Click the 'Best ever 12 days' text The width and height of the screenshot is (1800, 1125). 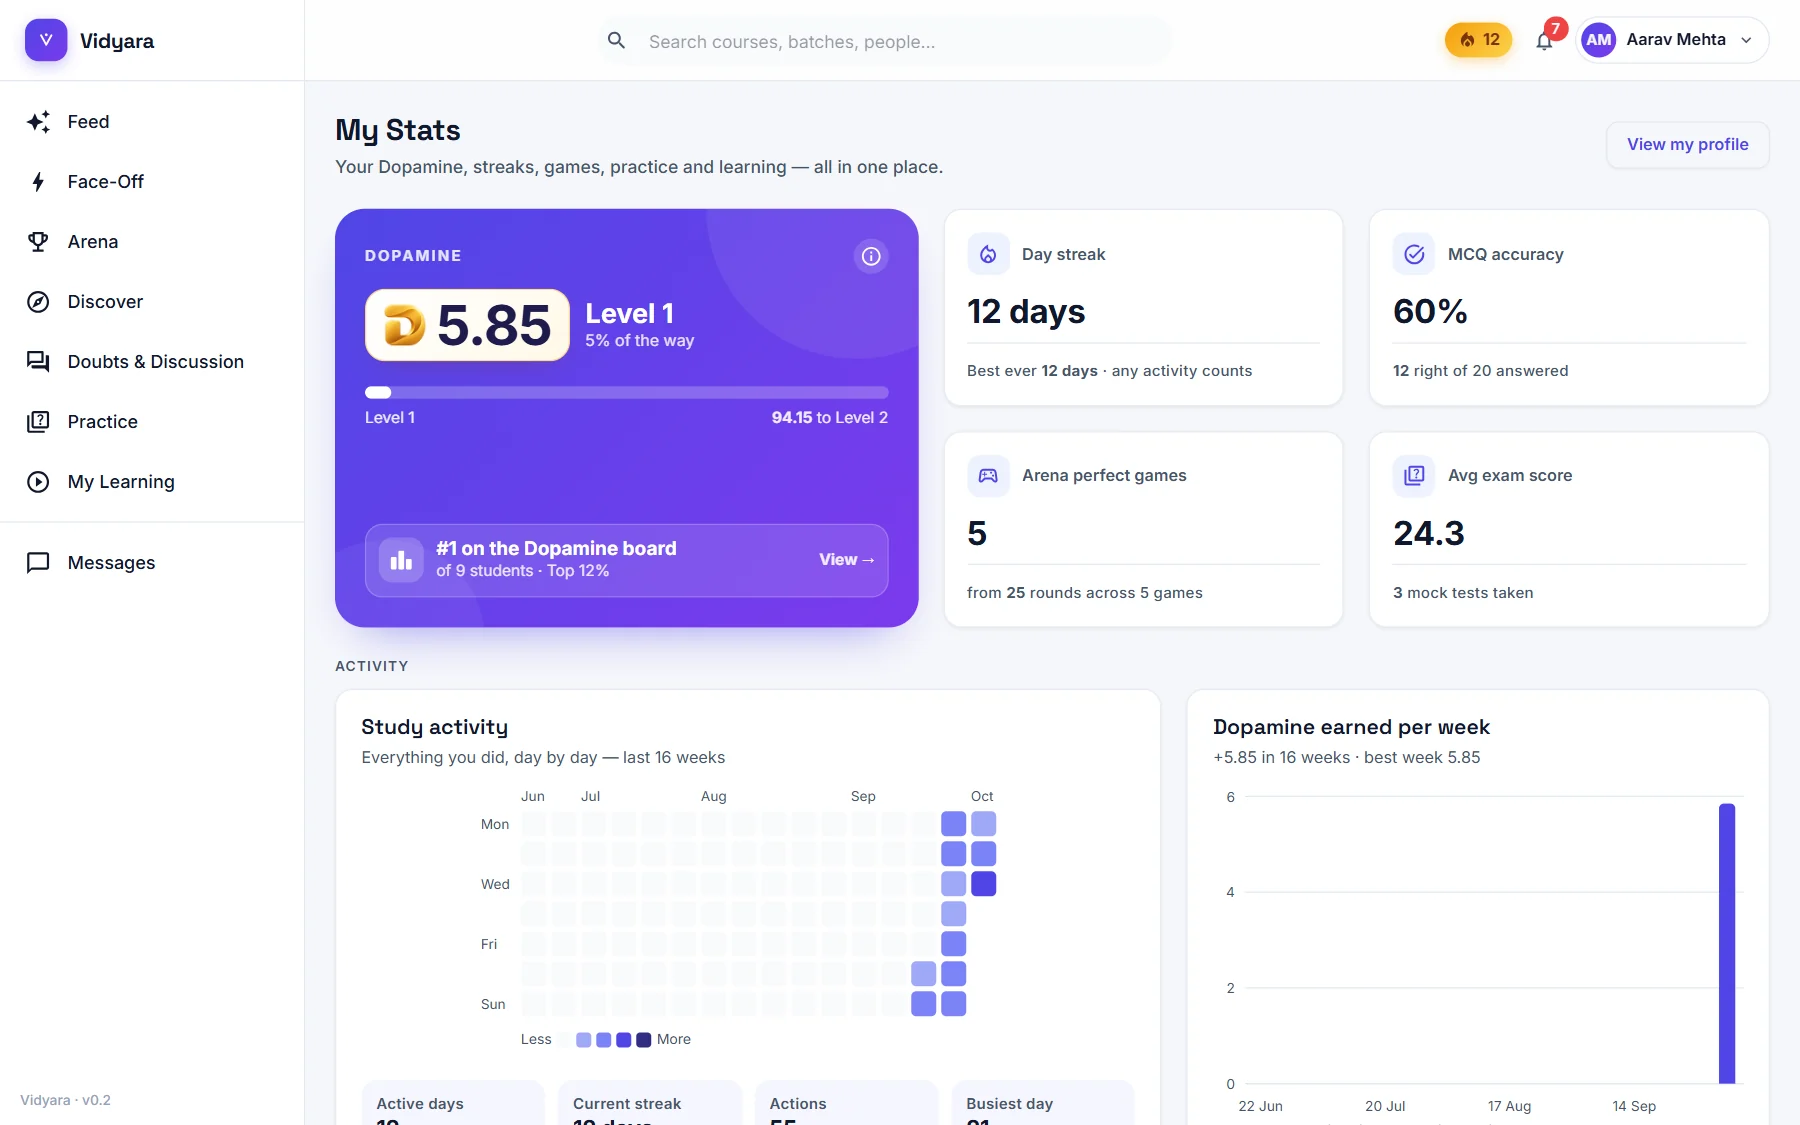coord(1032,371)
